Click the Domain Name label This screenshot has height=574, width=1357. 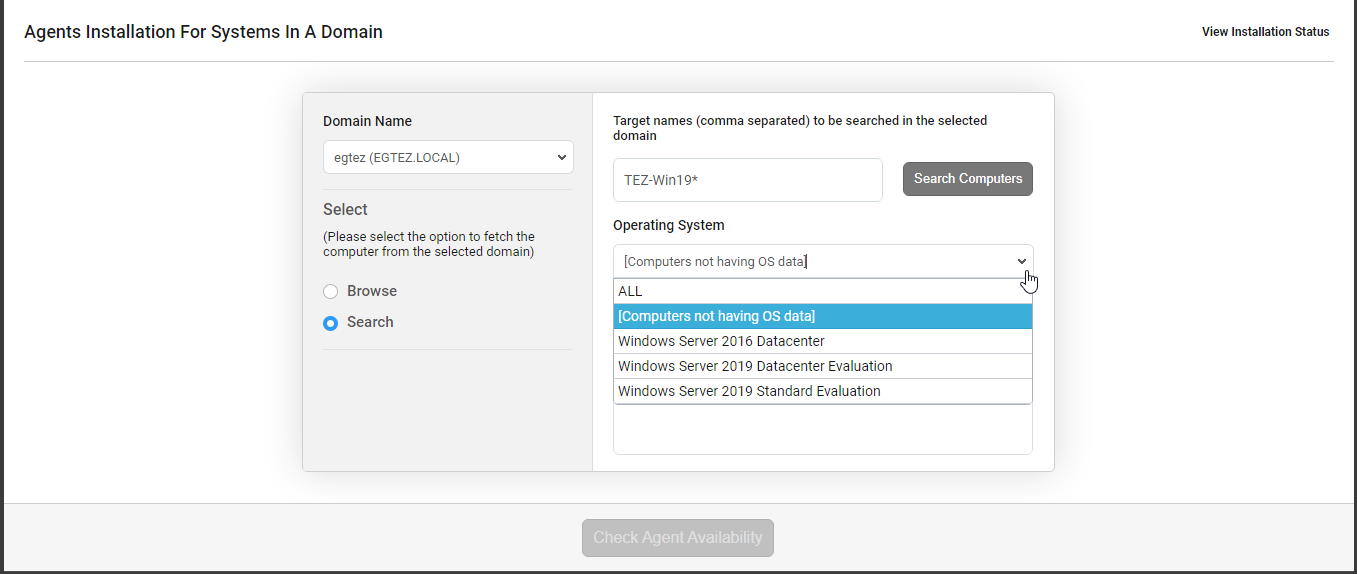[x=367, y=121]
